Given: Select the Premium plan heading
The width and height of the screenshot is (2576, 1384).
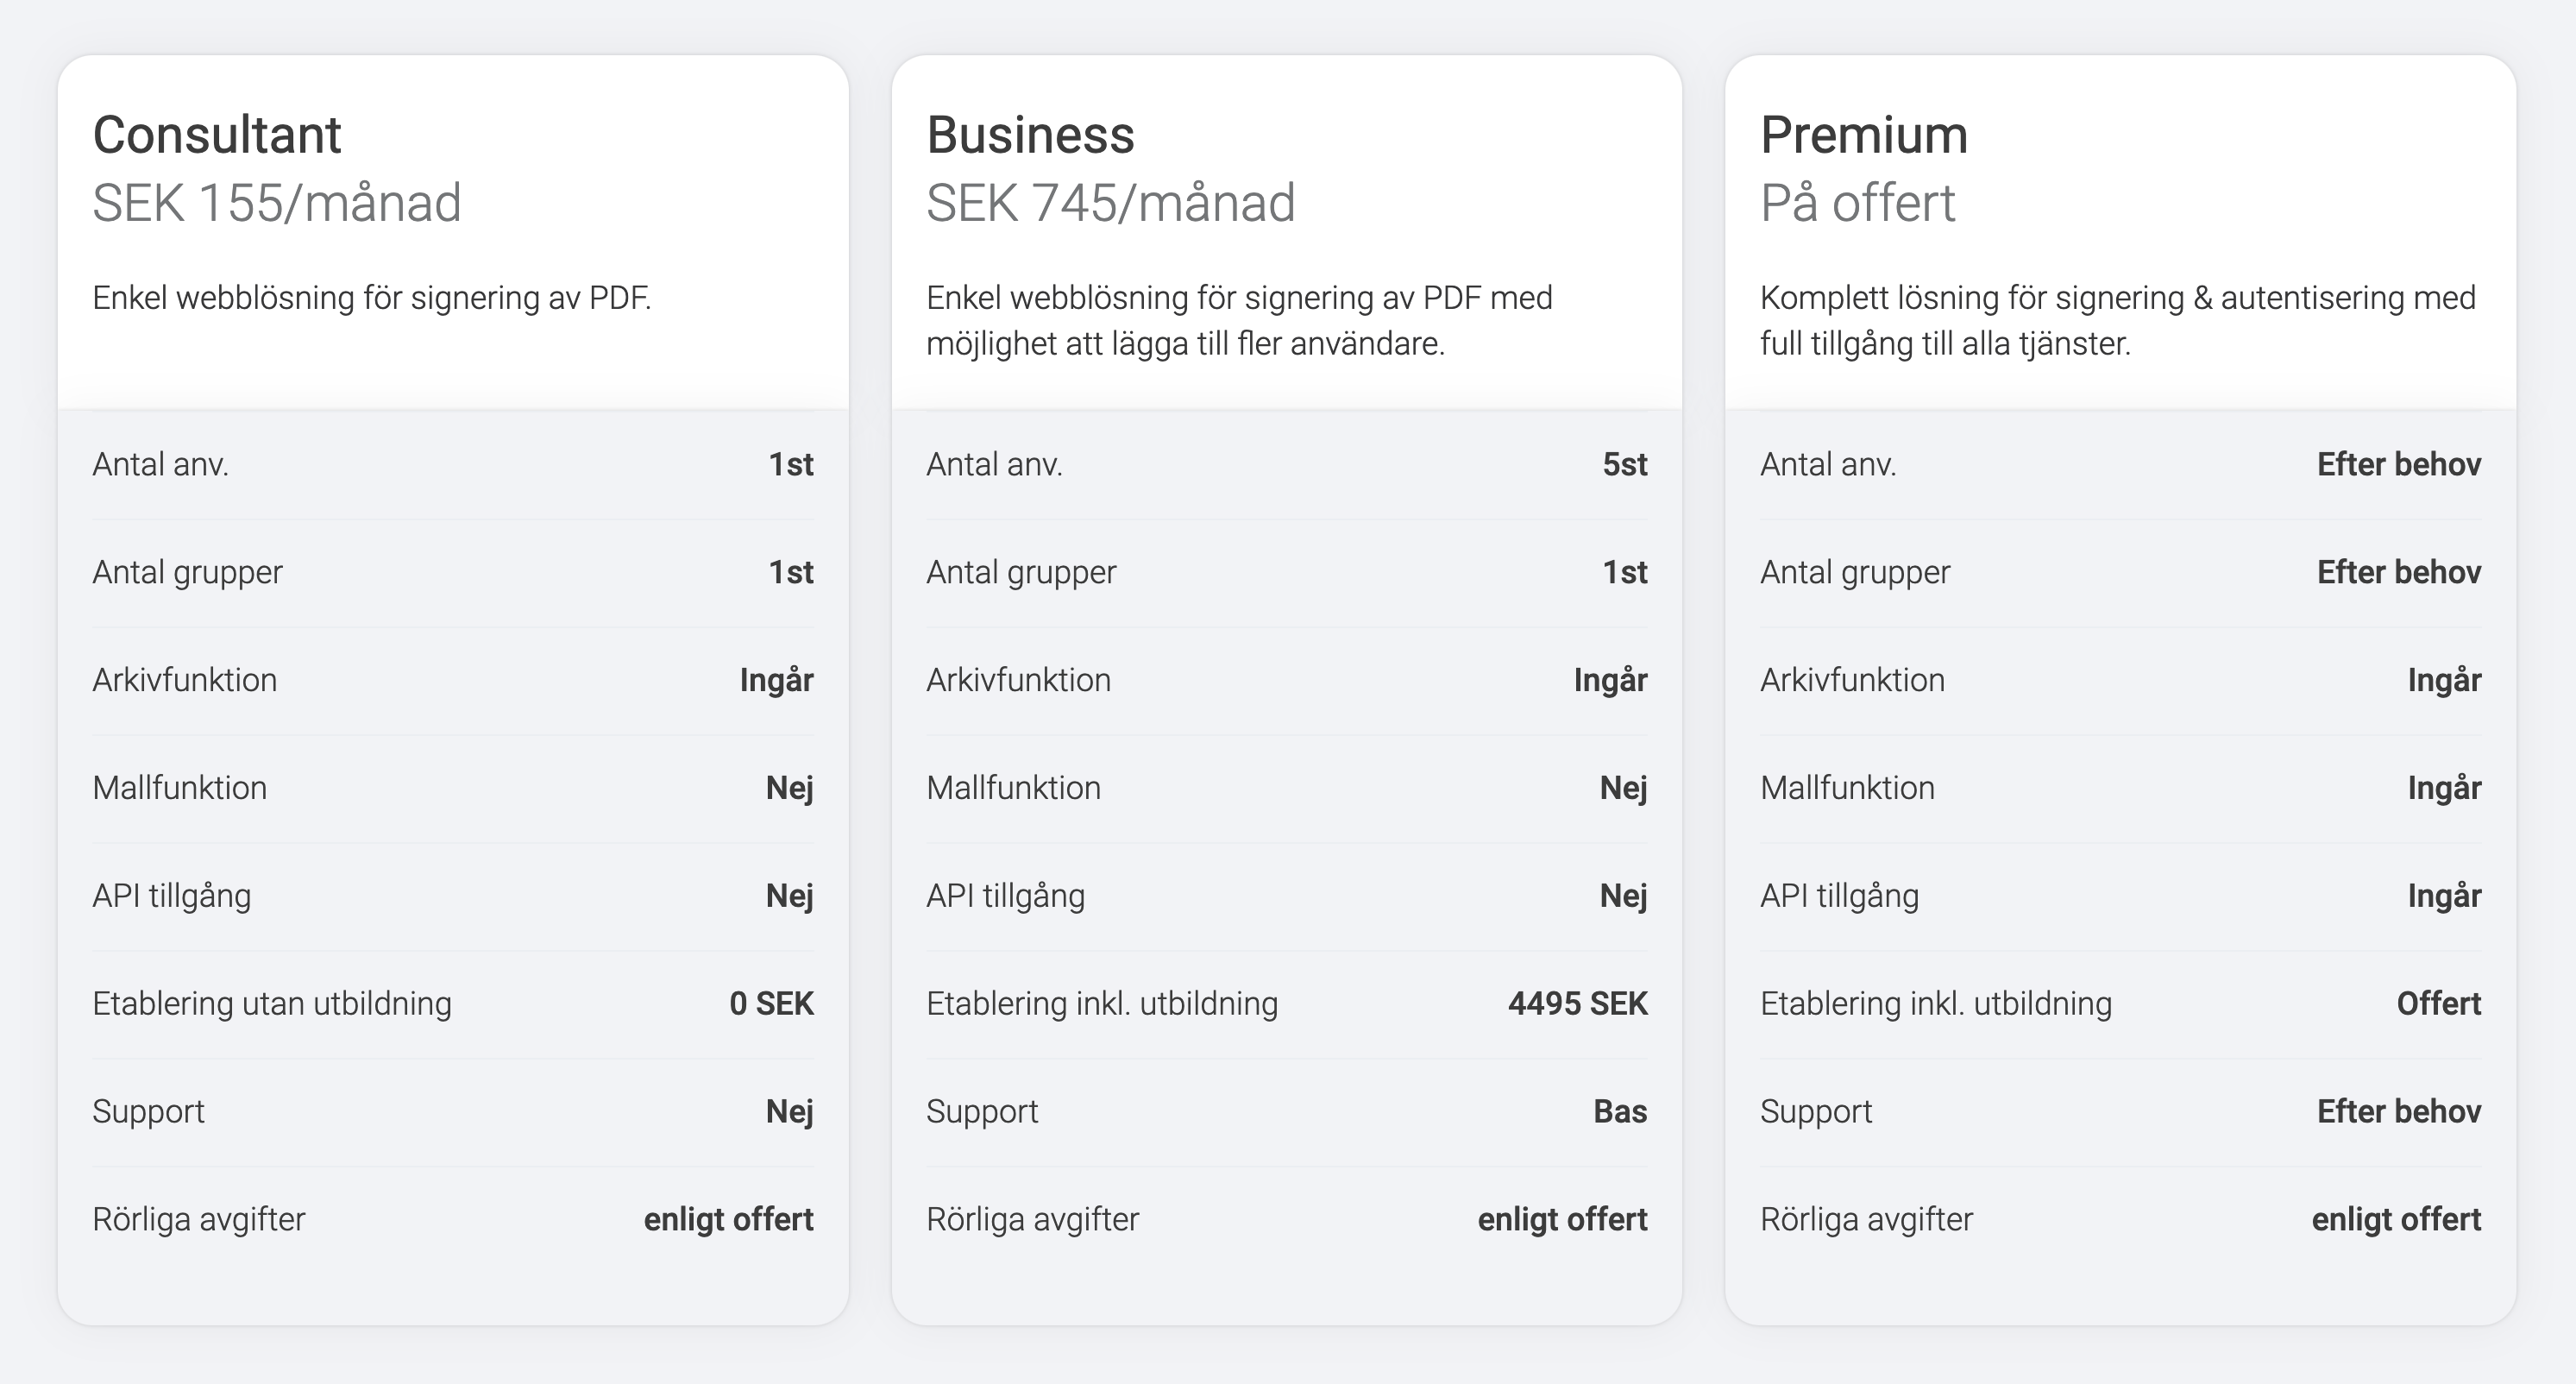Looking at the screenshot, I should (x=1864, y=135).
